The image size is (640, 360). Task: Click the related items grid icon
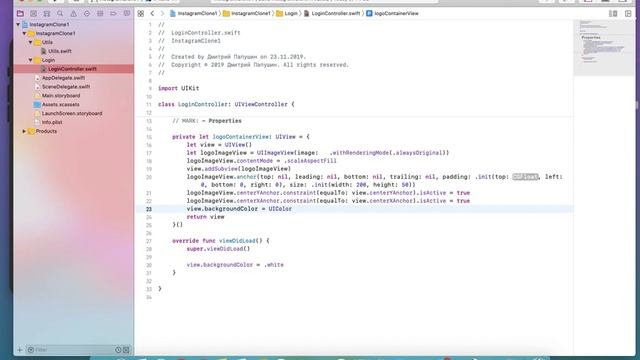point(141,13)
